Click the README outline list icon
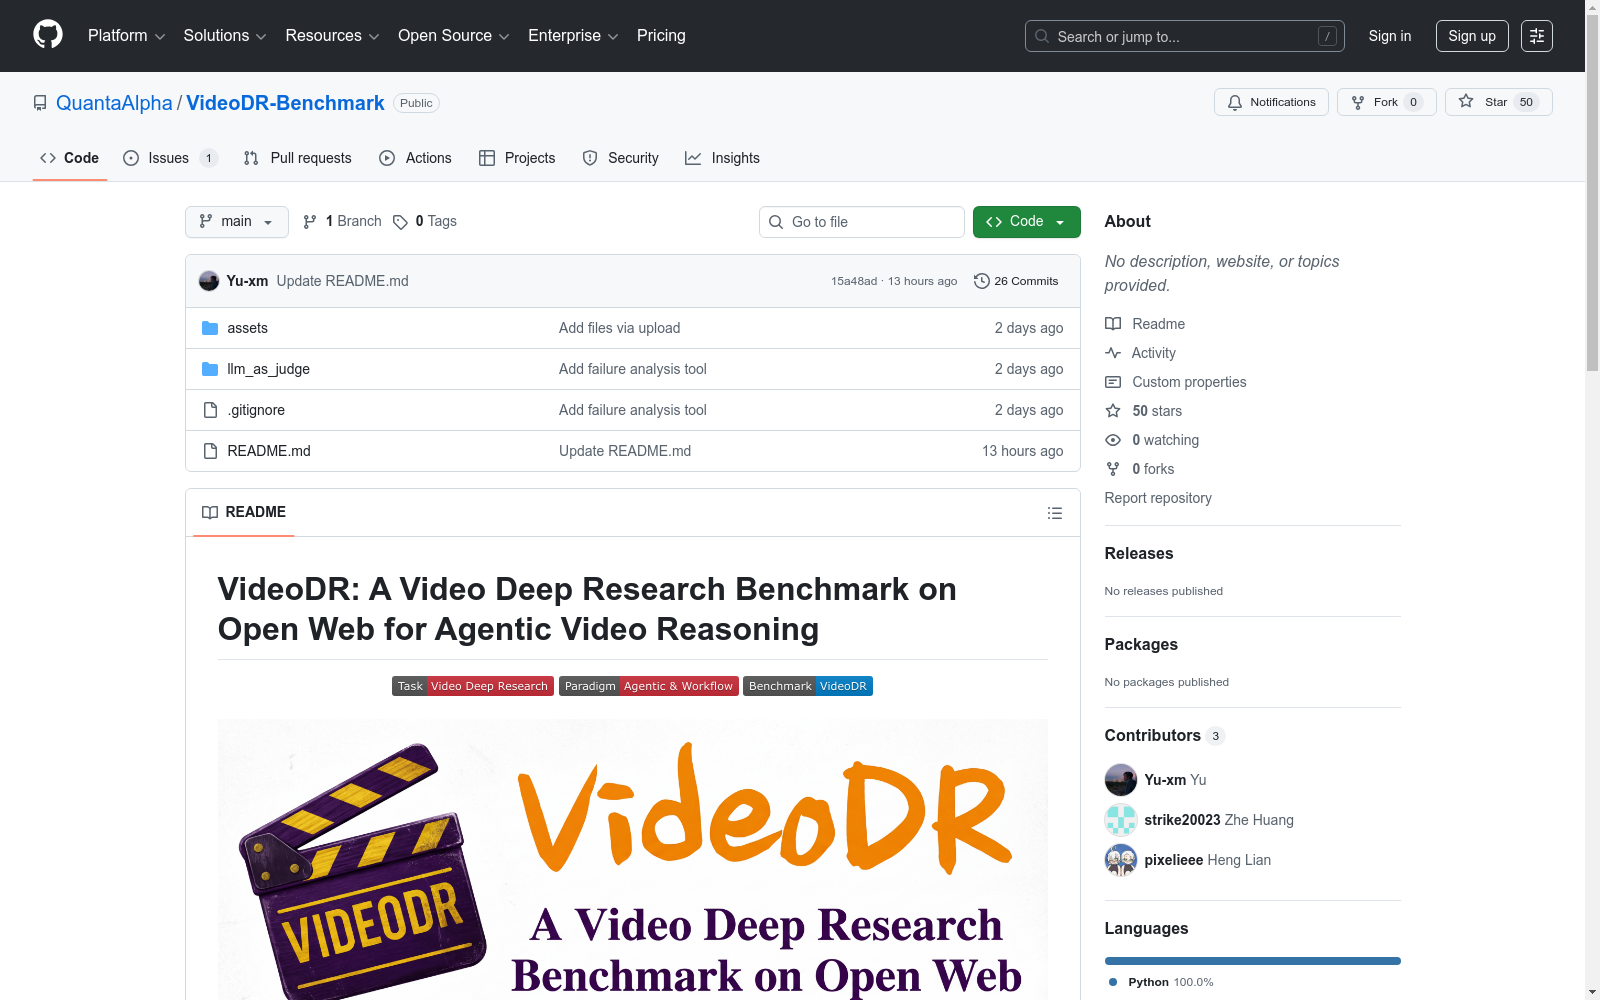The width and height of the screenshot is (1600, 1000). pyautogui.click(x=1055, y=513)
